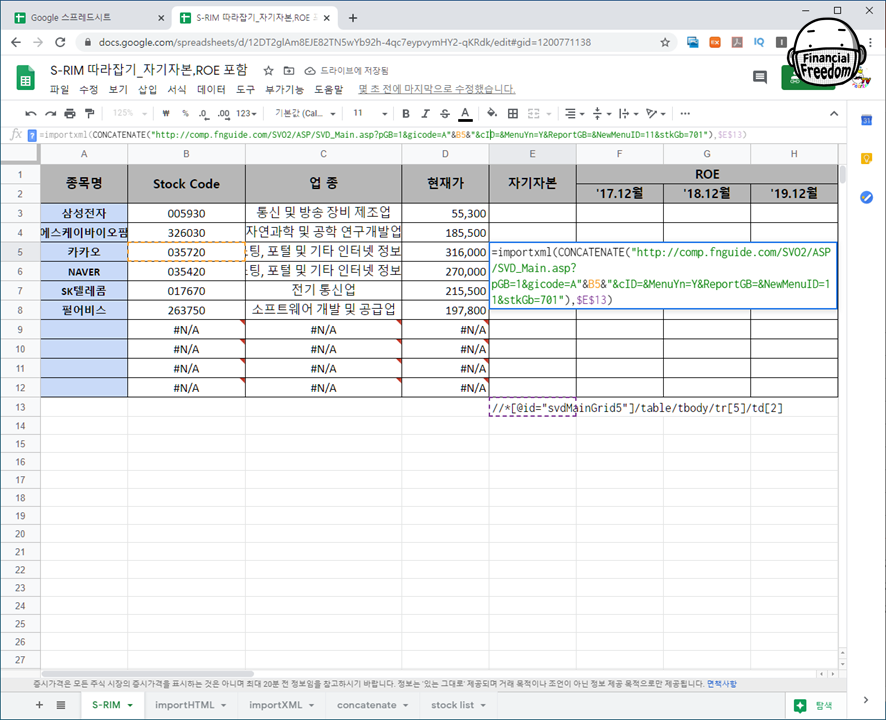This screenshot has width=886, height=720.
Task: Open vertical align dropdown
Action: pos(601,114)
